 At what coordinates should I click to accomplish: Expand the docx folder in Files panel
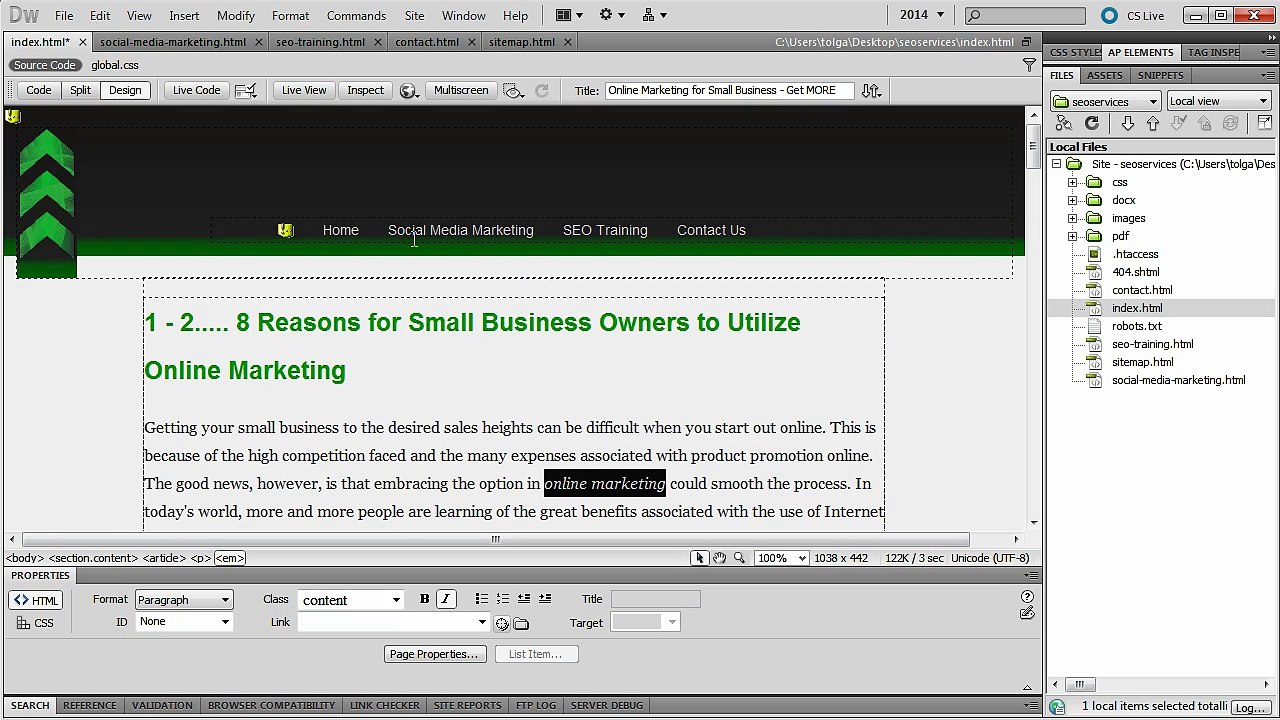point(1073,200)
